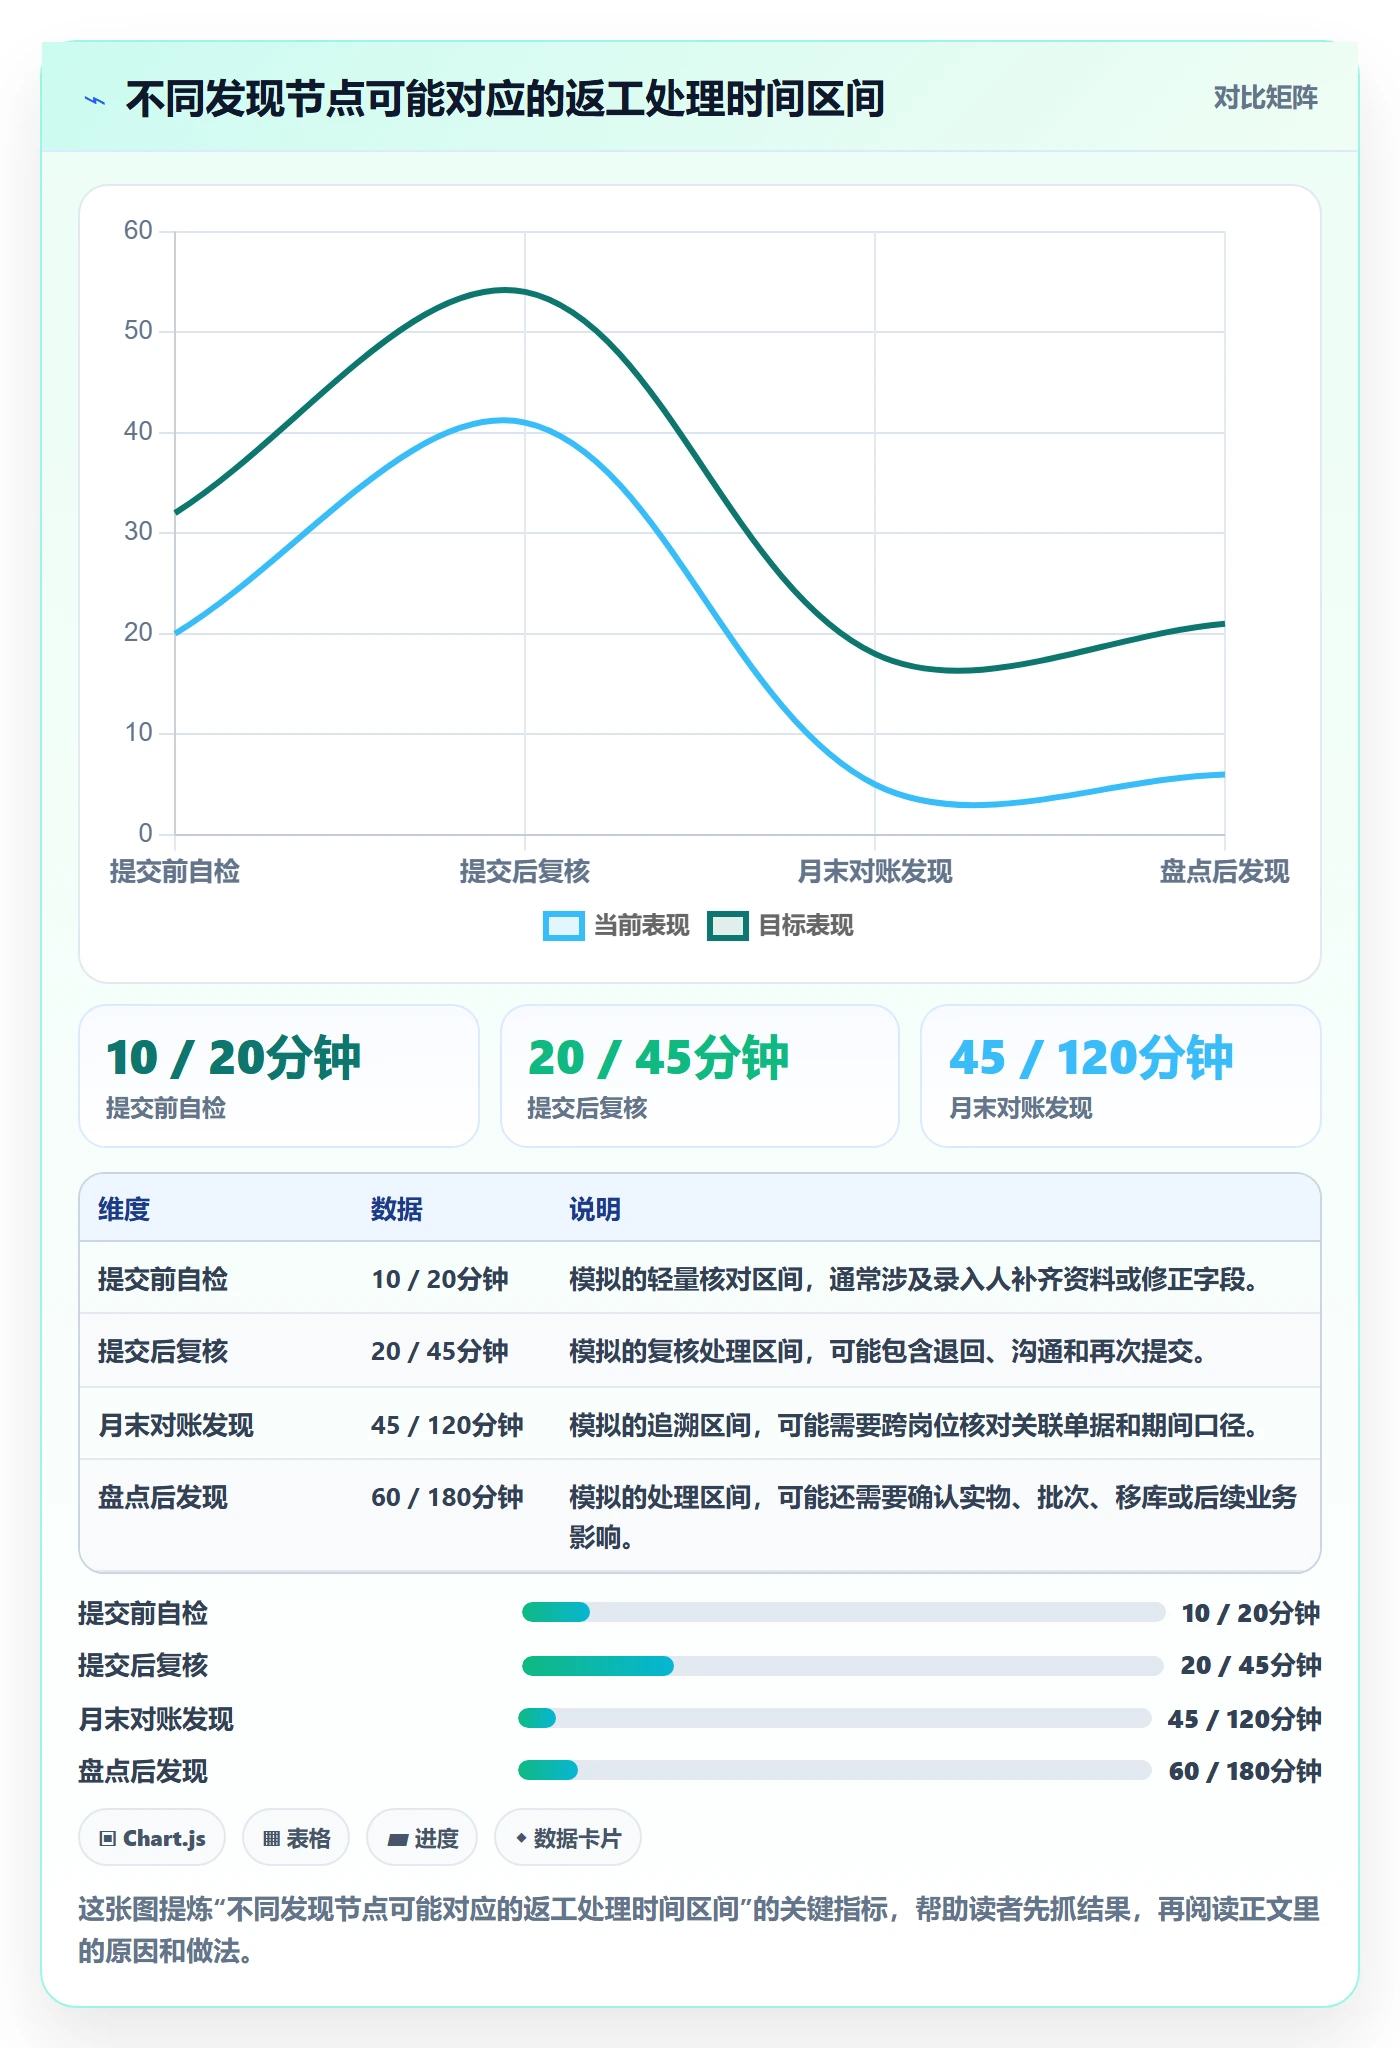Click the Chart.js chip square icon
This screenshot has width=1400, height=2048.
[x=108, y=1838]
